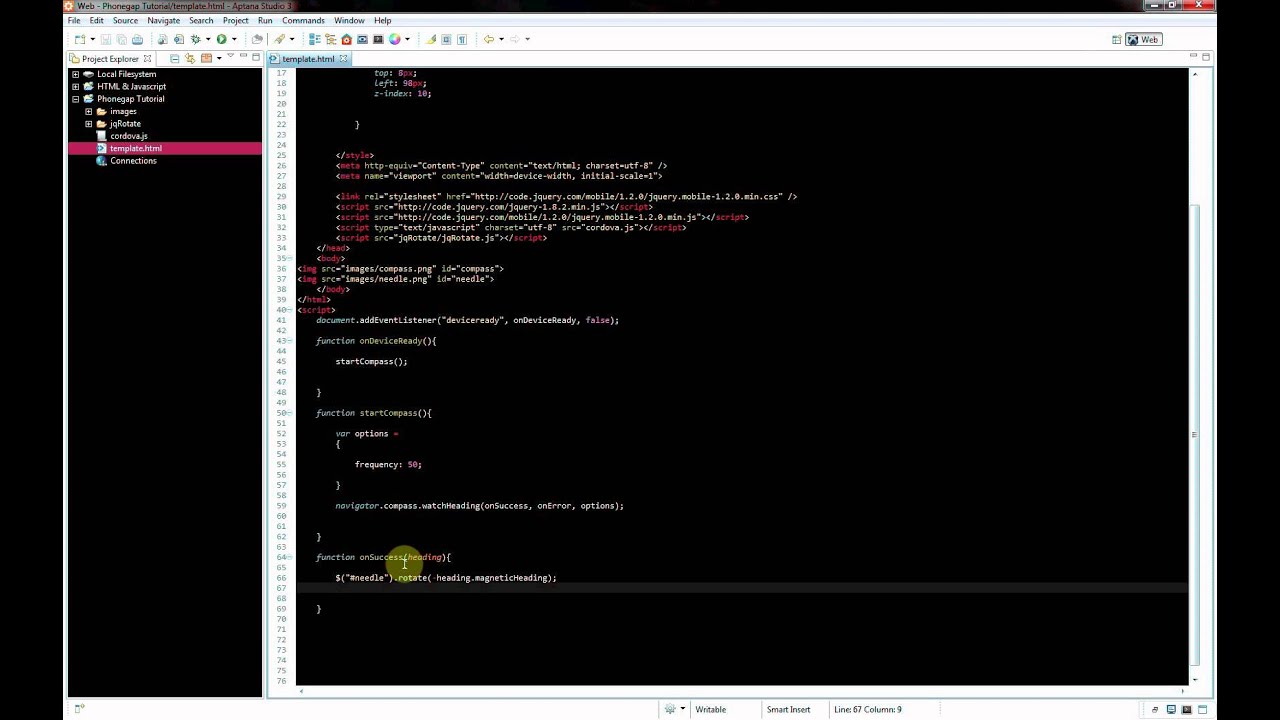Select cordova.js in the tree
This screenshot has width=1280, height=720.
coord(128,136)
